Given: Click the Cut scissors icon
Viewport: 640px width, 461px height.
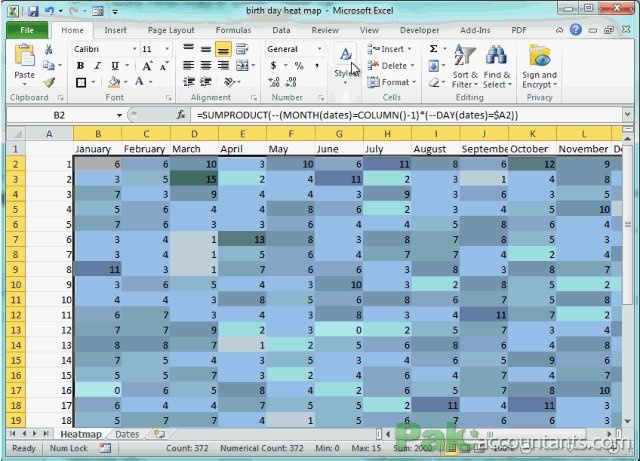Looking at the screenshot, I should [48, 49].
